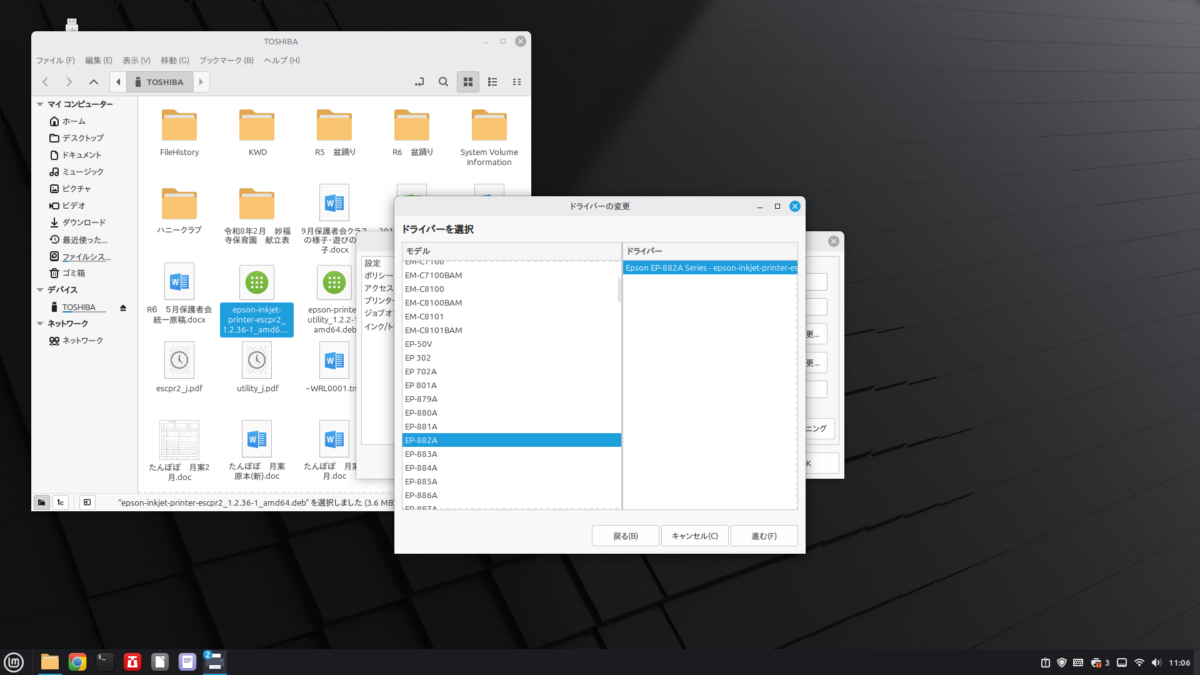
Task: Click the search magnifier icon in file manager
Action: [x=443, y=82]
